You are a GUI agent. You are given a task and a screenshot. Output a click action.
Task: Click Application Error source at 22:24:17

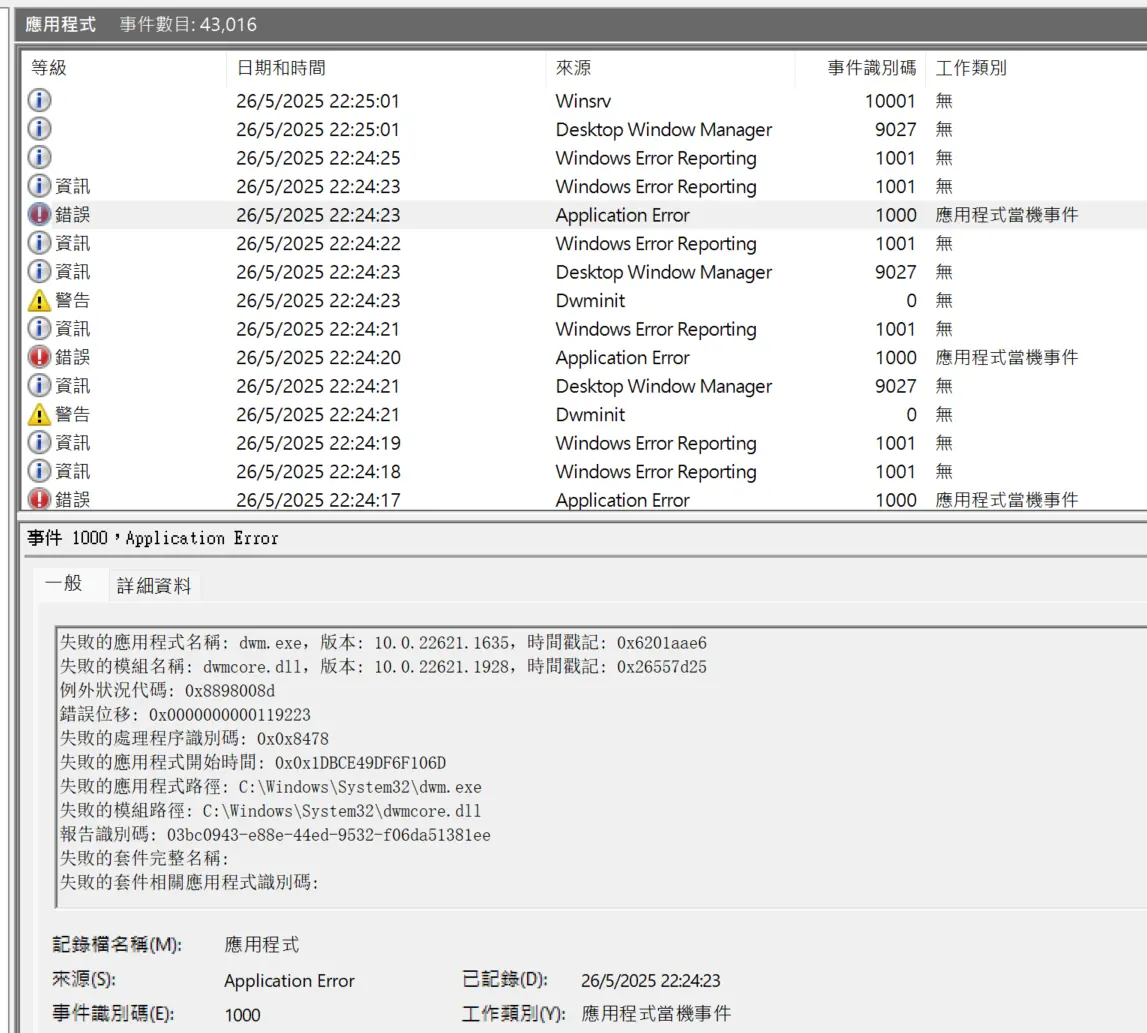tap(623, 500)
